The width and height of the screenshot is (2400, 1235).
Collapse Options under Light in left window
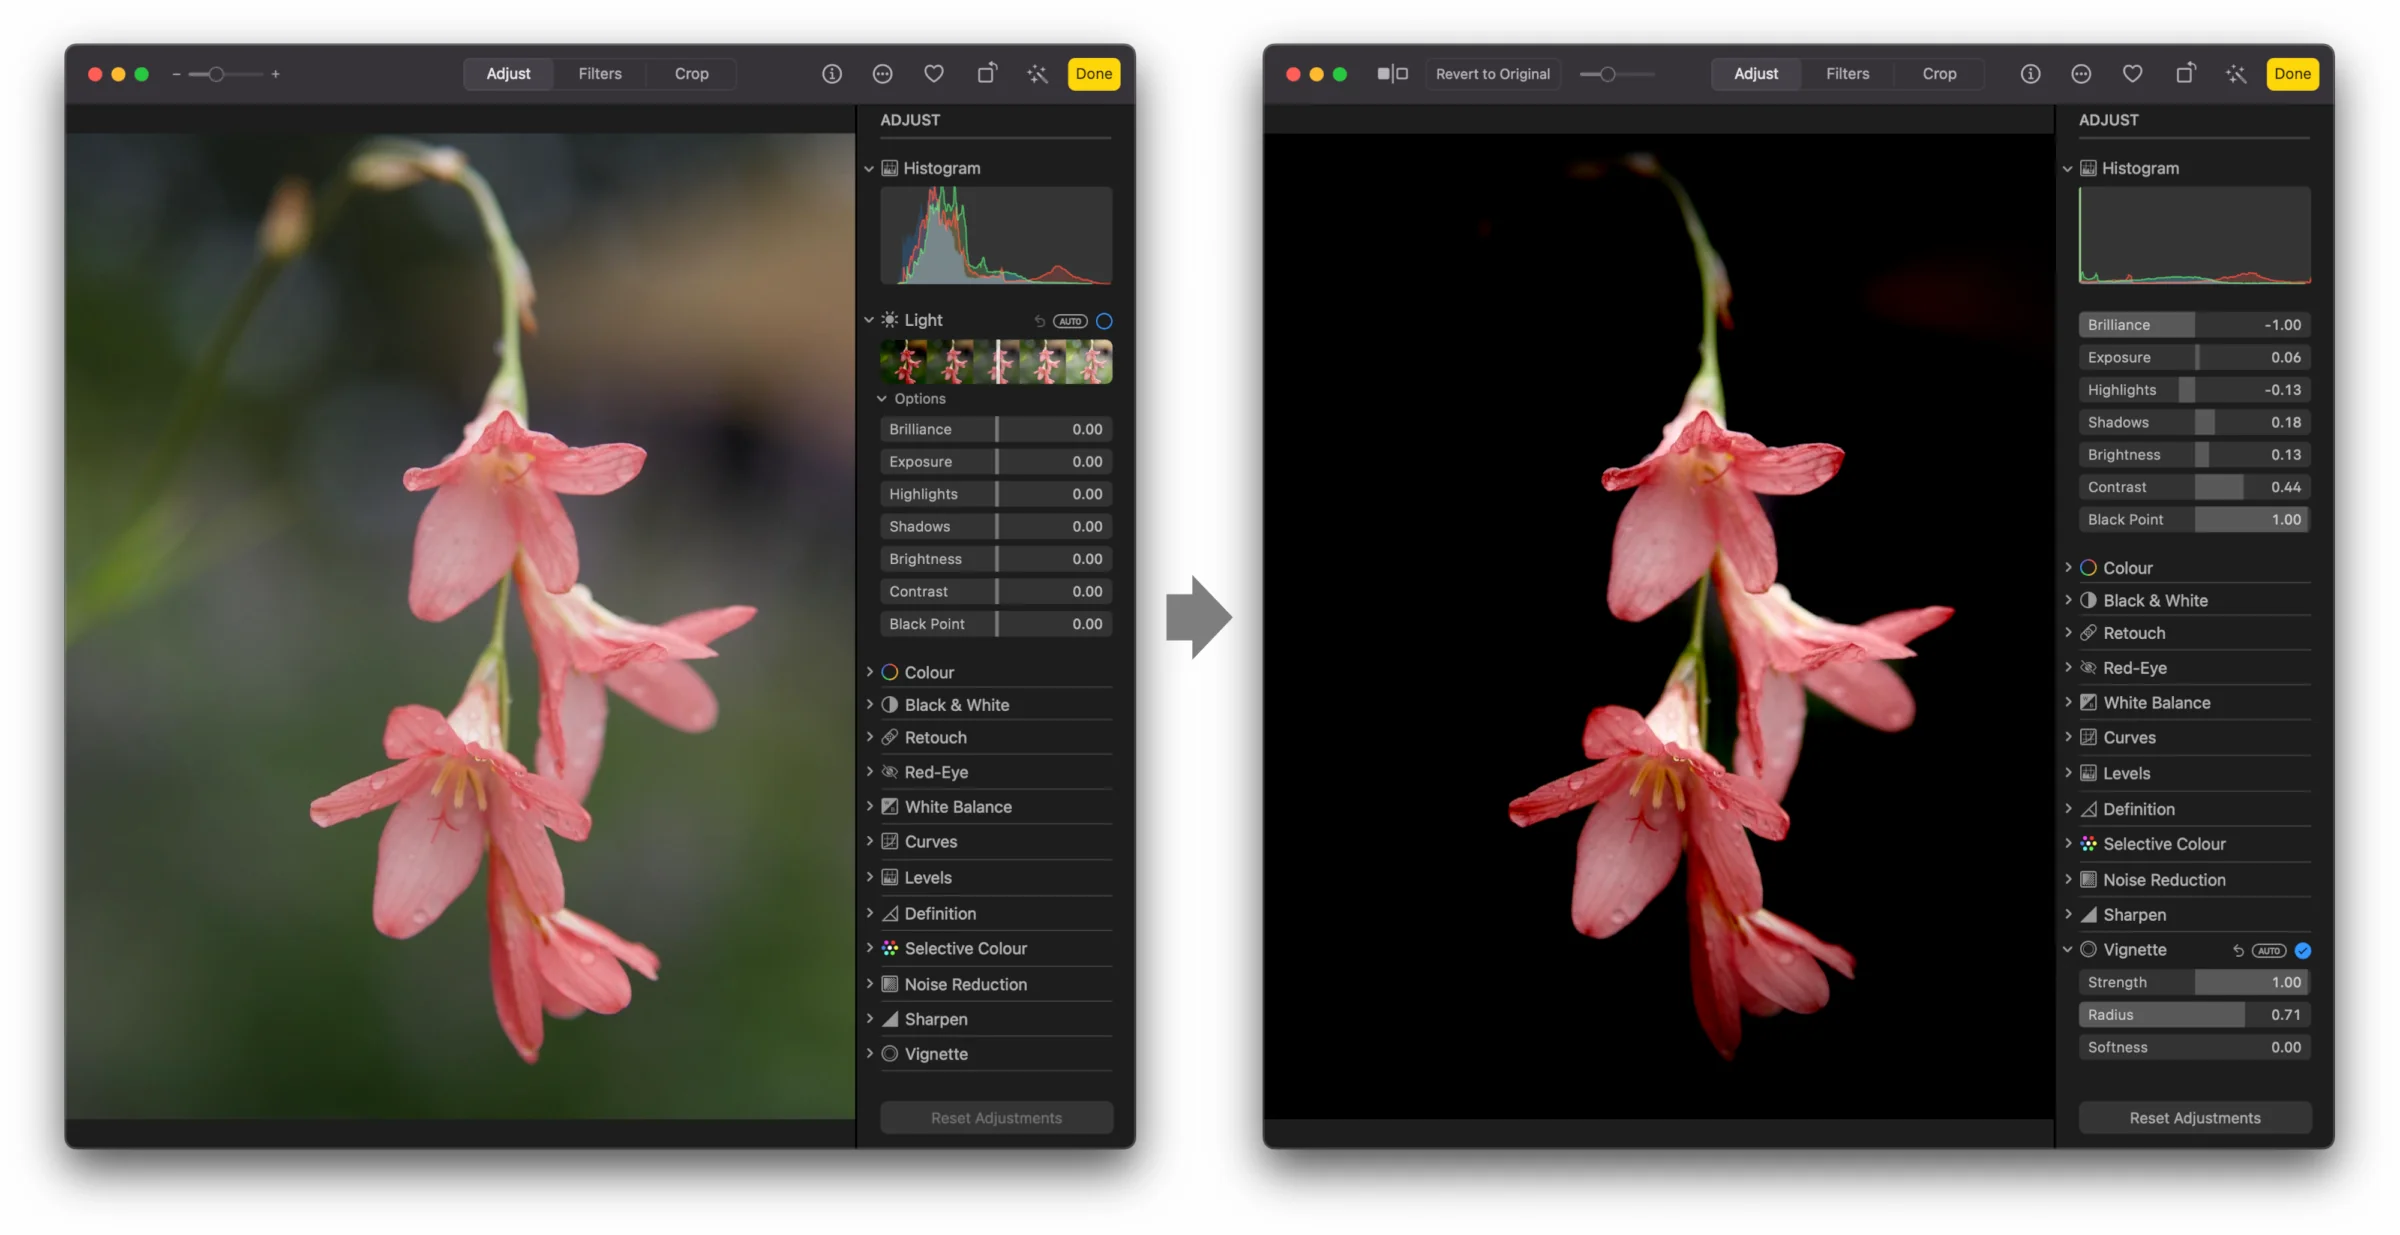pos(882,398)
